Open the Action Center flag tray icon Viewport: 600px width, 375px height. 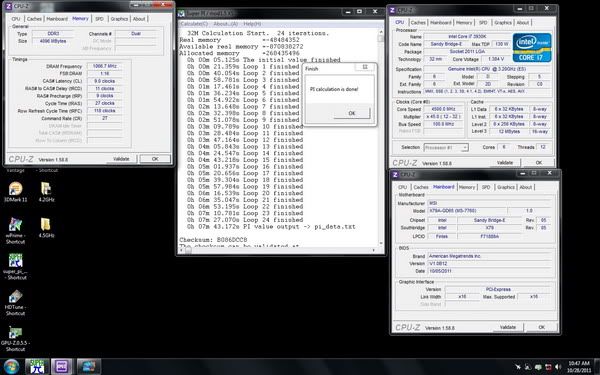(538, 367)
